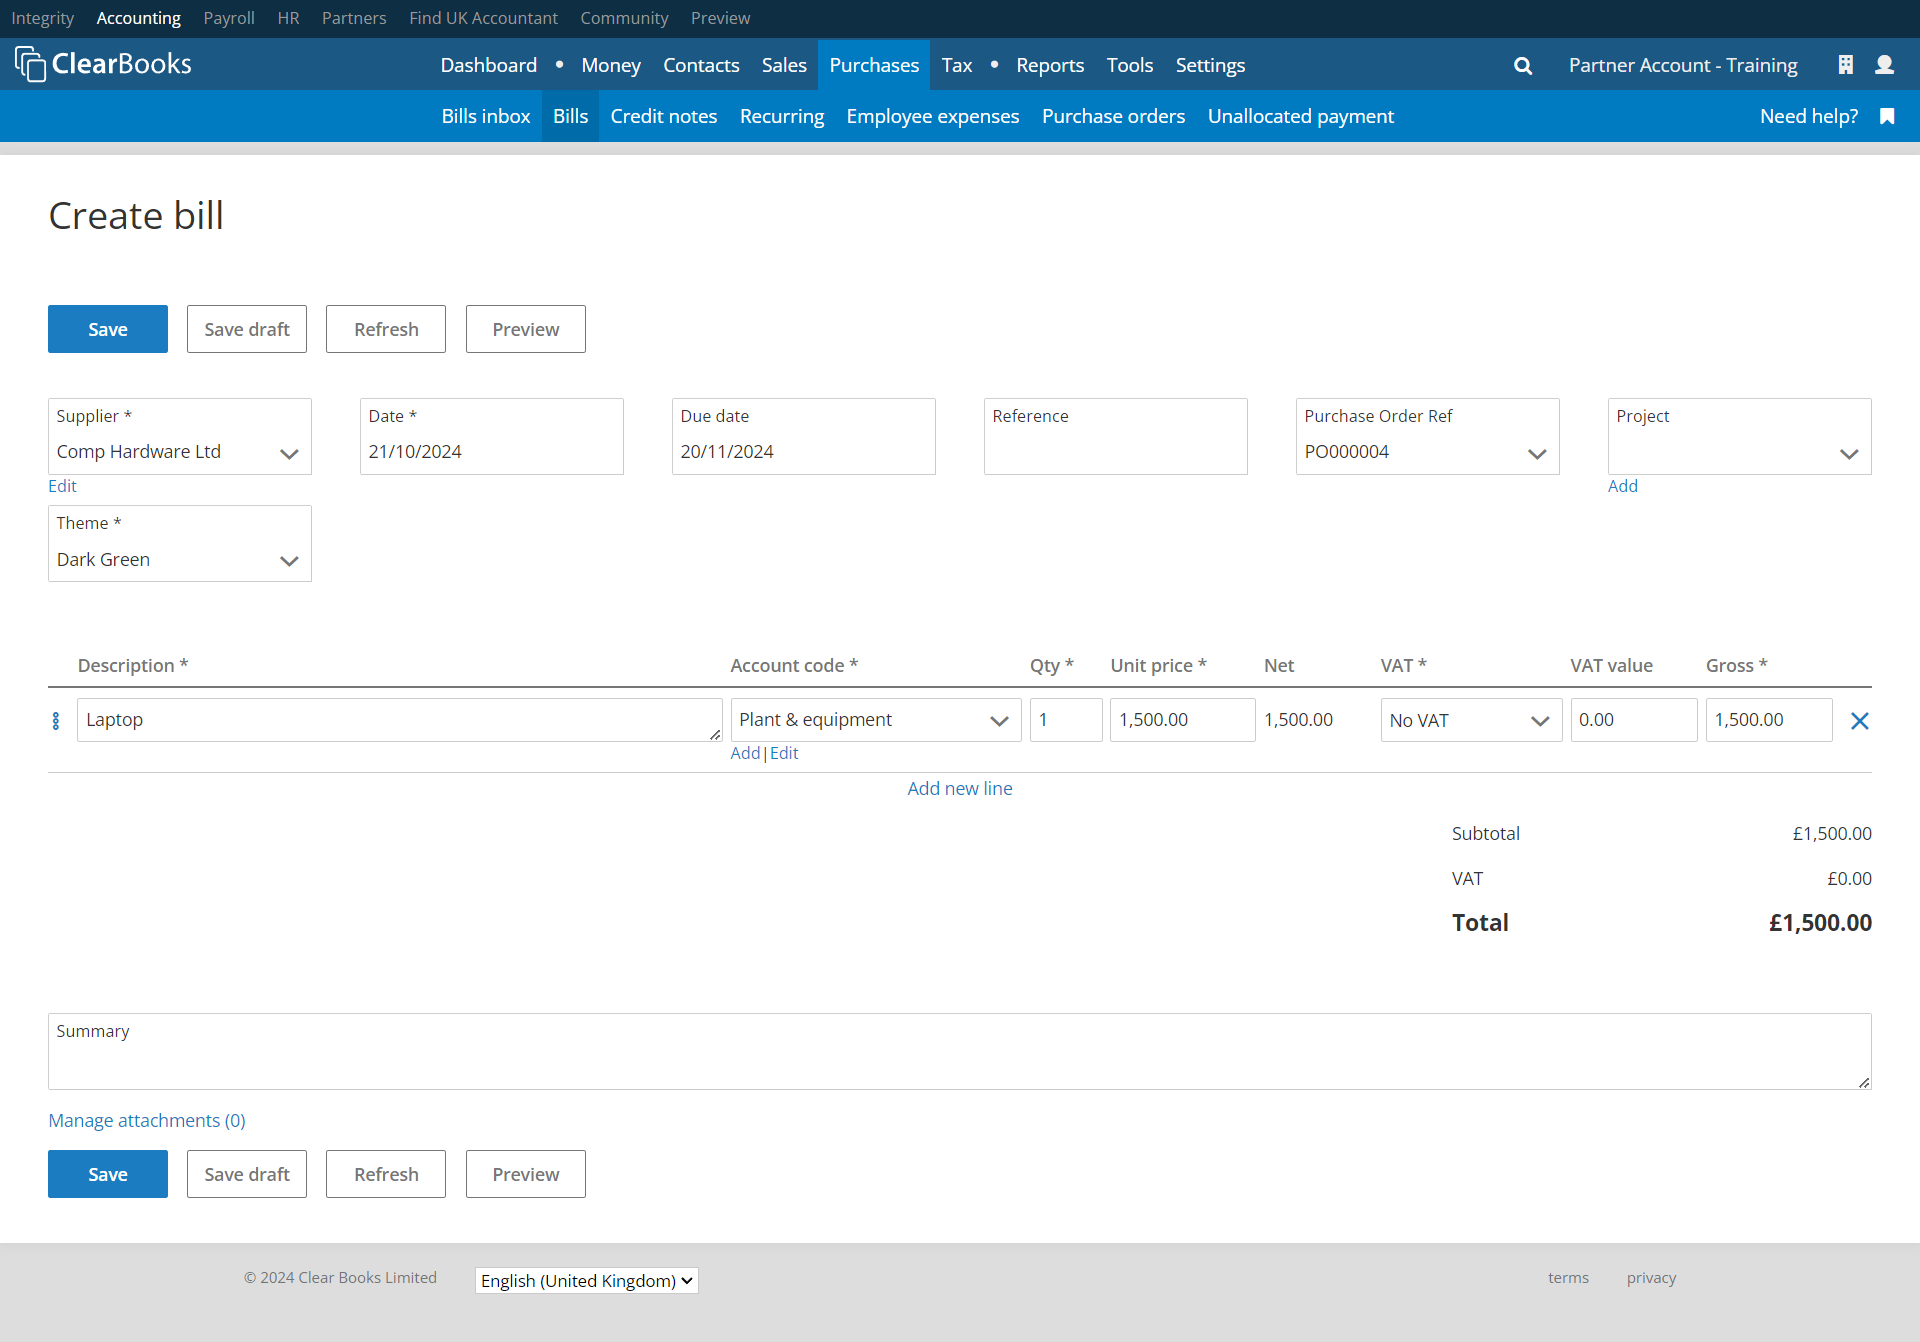
Task: Click Add new line link
Action: click(959, 788)
